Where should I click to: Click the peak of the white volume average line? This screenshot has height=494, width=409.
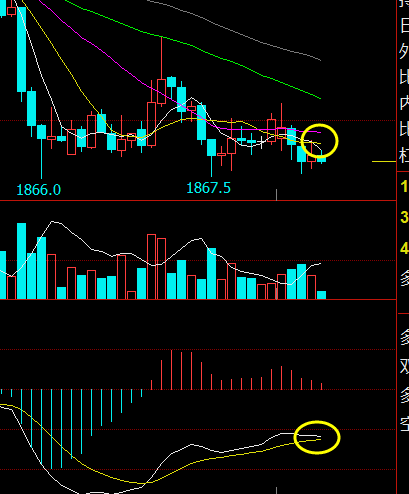(x=52, y=221)
